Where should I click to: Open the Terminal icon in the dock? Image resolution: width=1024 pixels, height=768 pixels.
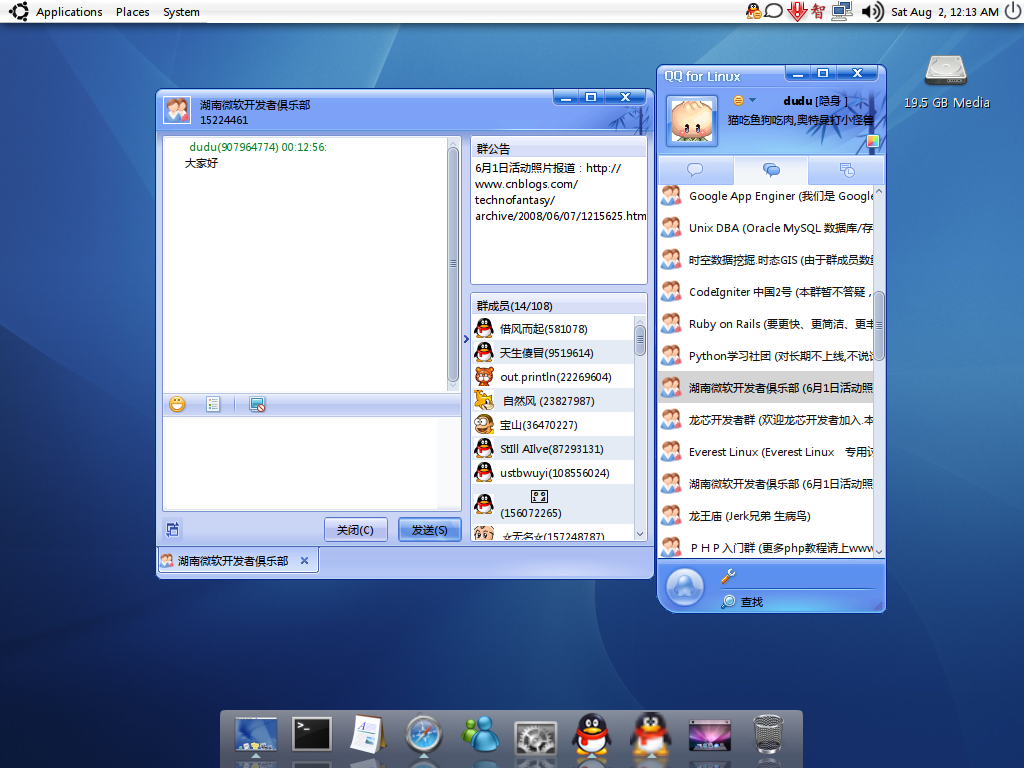(x=312, y=734)
